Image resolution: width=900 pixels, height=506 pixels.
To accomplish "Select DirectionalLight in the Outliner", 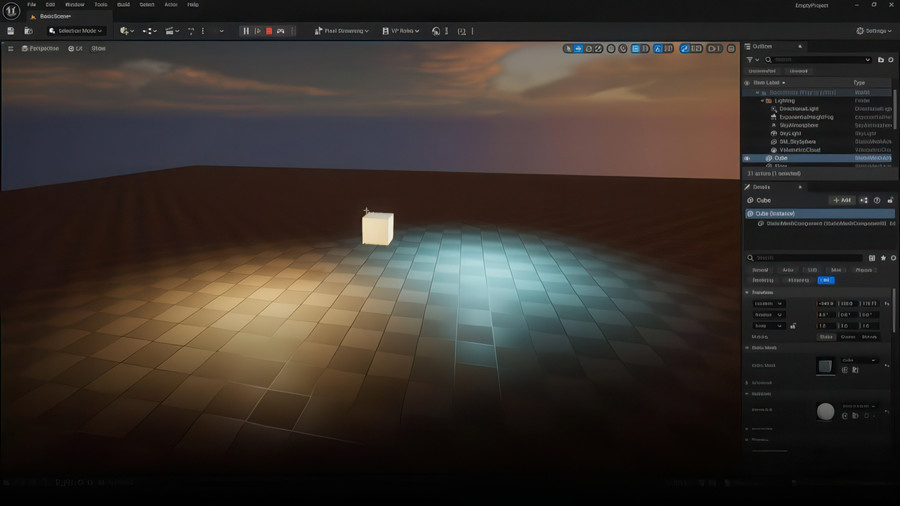I will (x=798, y=109).
